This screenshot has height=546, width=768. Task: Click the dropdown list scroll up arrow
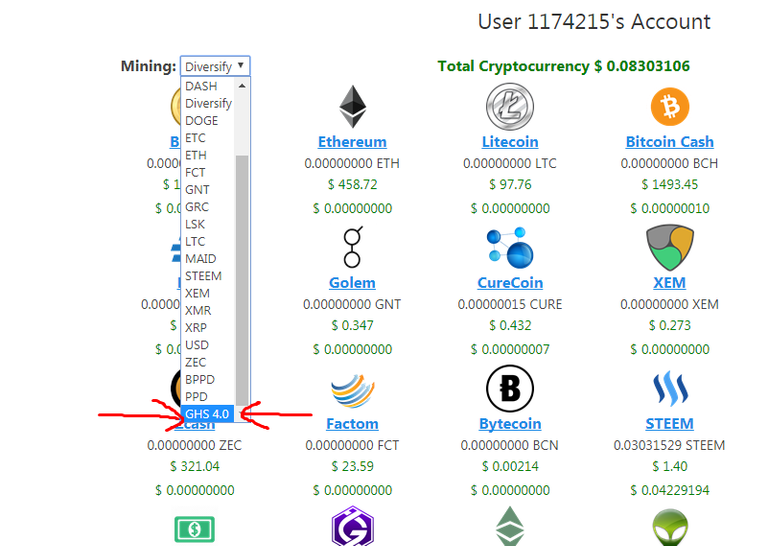click(241, 86)
